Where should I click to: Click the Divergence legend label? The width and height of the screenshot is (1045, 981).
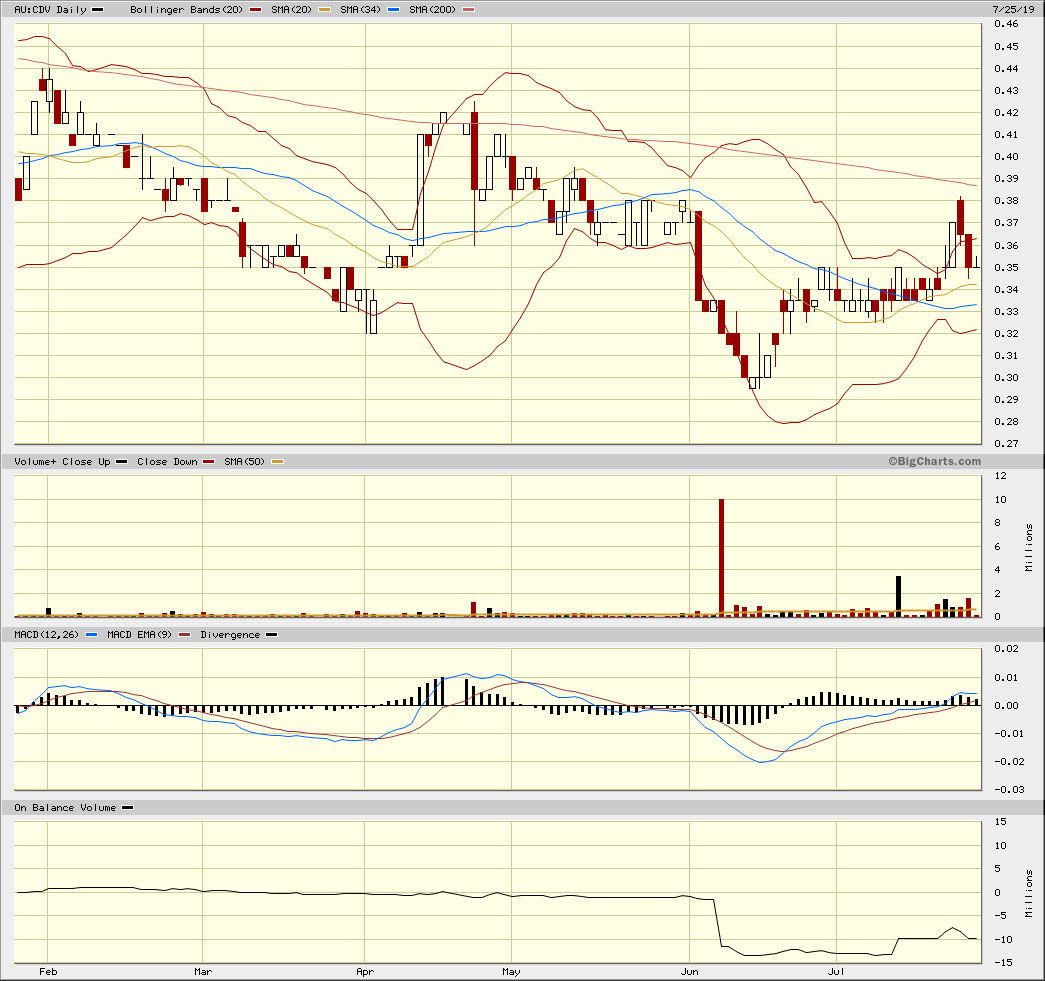[230, 634]
